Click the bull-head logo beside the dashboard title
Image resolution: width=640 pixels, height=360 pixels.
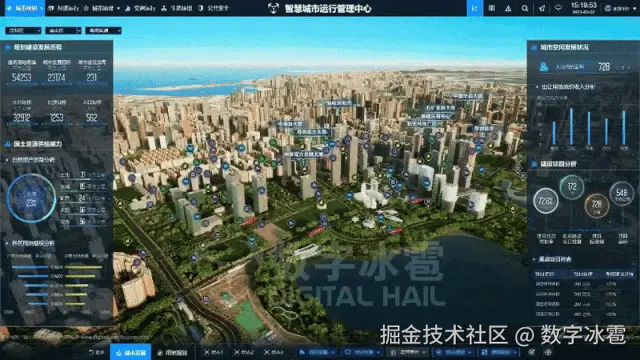pos(273,8)
